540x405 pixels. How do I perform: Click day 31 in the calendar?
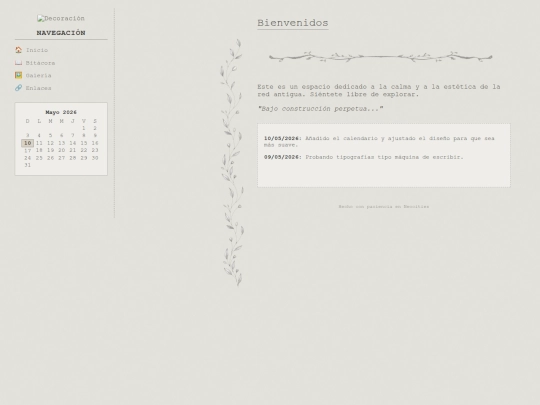(28, 165)
